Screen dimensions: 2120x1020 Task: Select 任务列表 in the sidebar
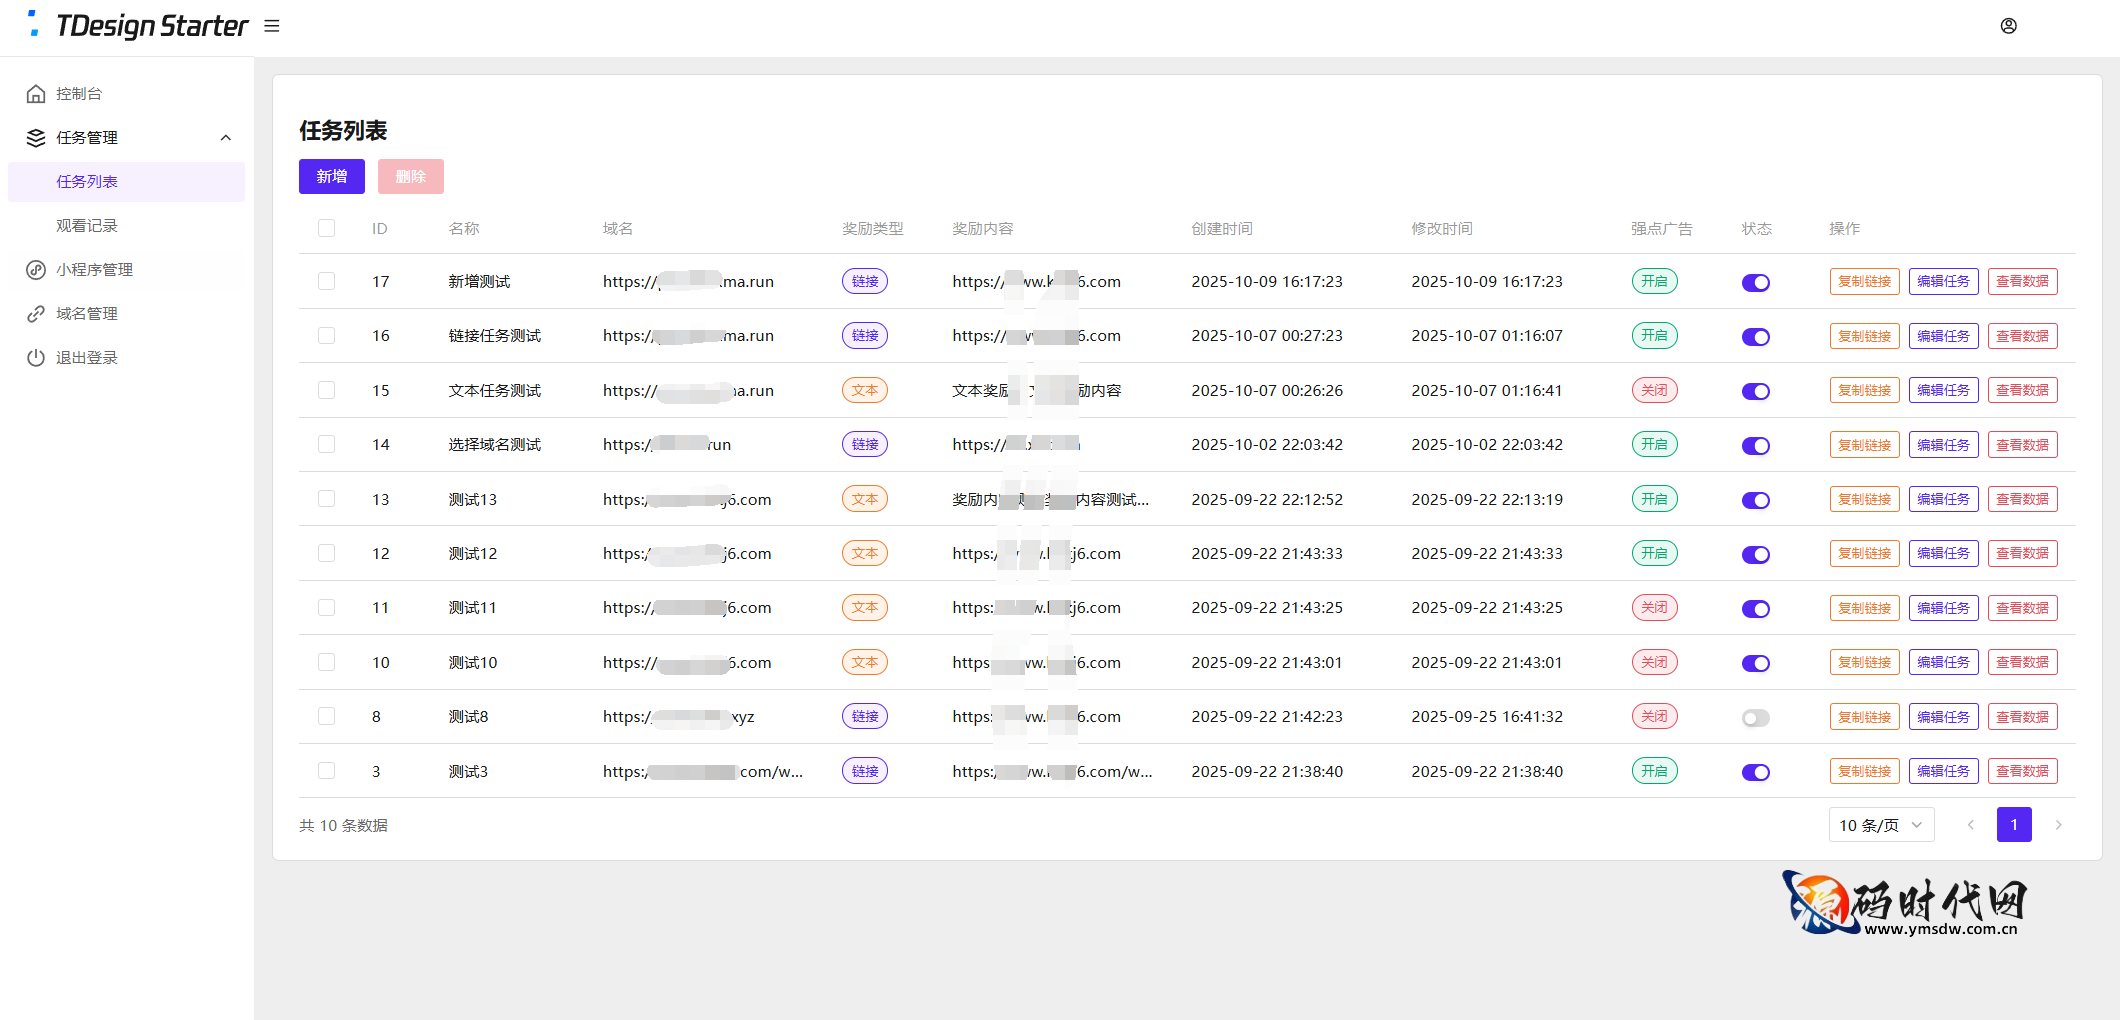[87, 182]
